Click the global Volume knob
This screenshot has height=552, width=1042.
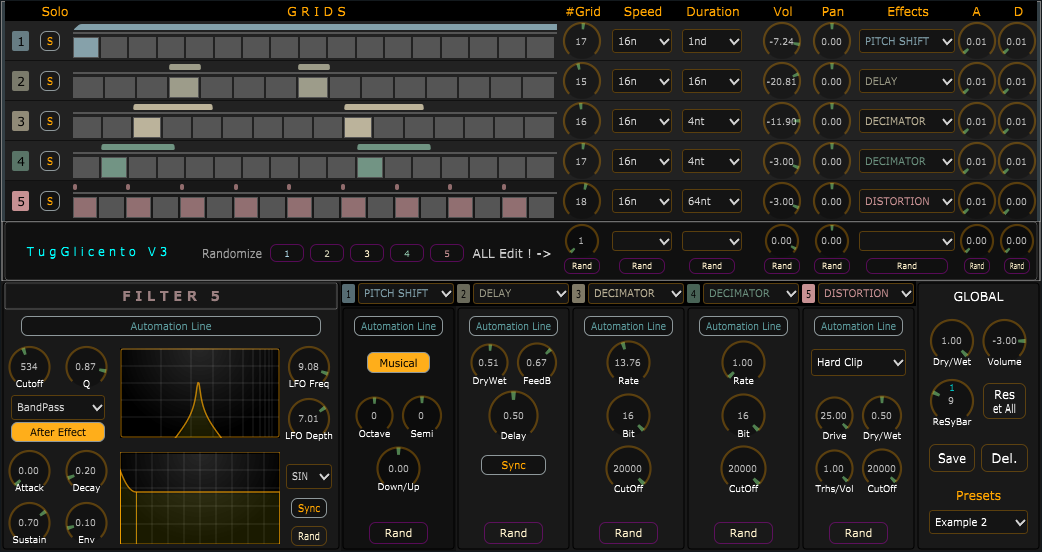pyautogui.click(x=1003, y=340)
